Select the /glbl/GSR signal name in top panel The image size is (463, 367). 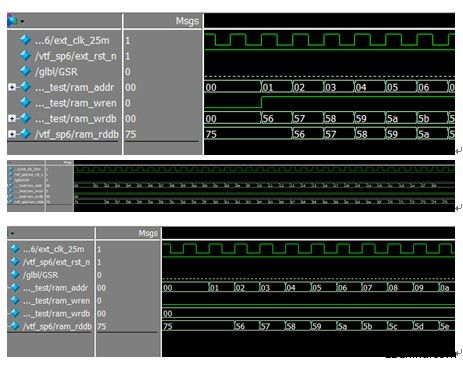click(x=56, y=72)
